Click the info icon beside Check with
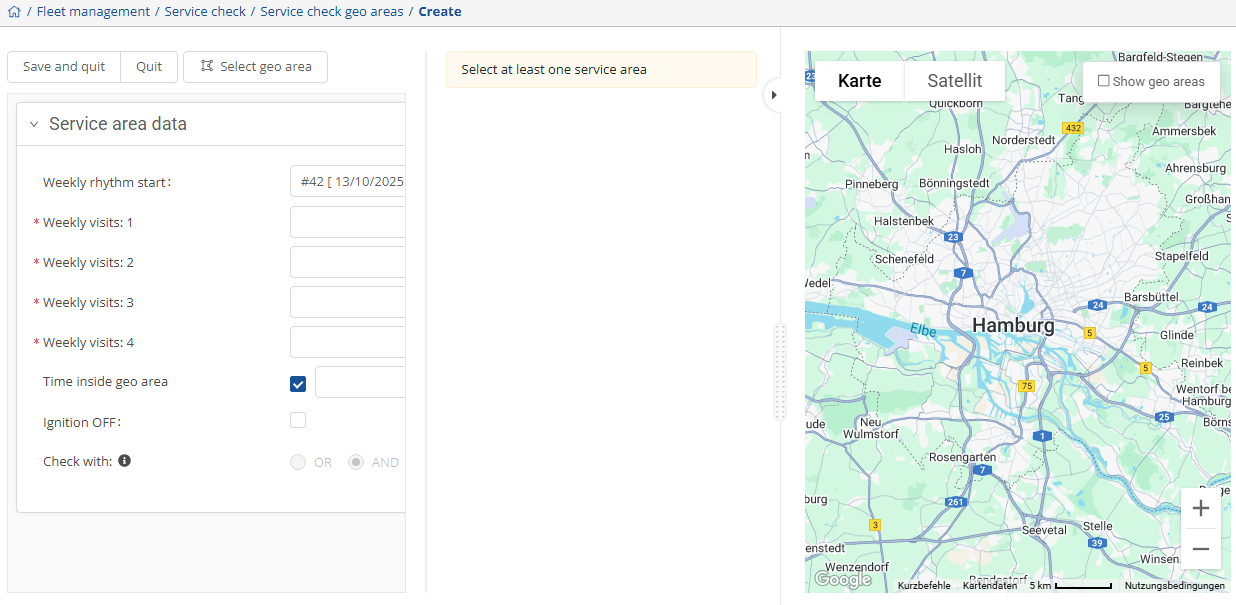This screenshot has width=1236, height=605. click(x=124, y=461)
